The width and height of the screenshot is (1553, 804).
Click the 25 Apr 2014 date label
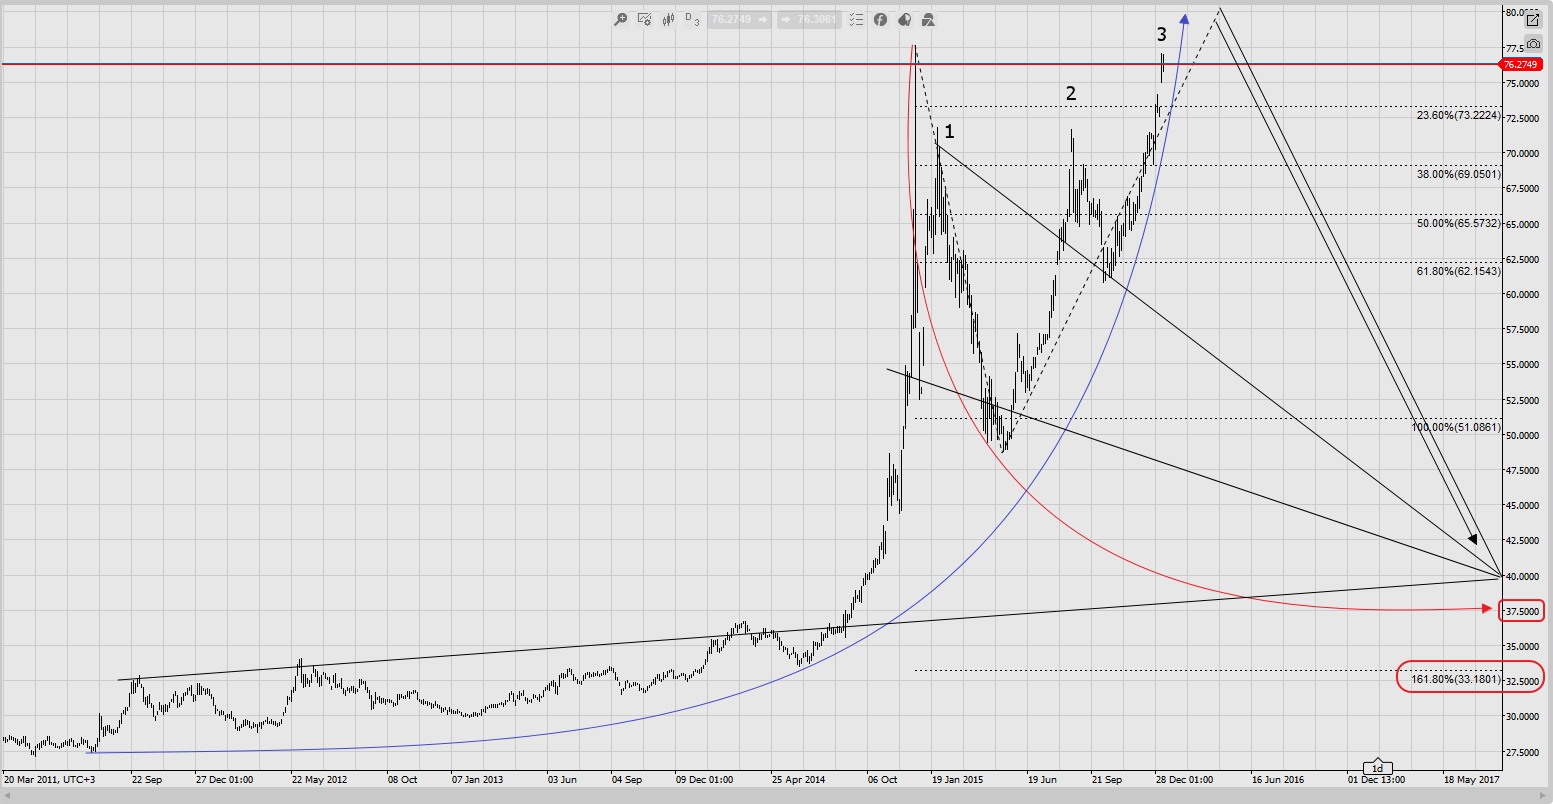point(801,779)
